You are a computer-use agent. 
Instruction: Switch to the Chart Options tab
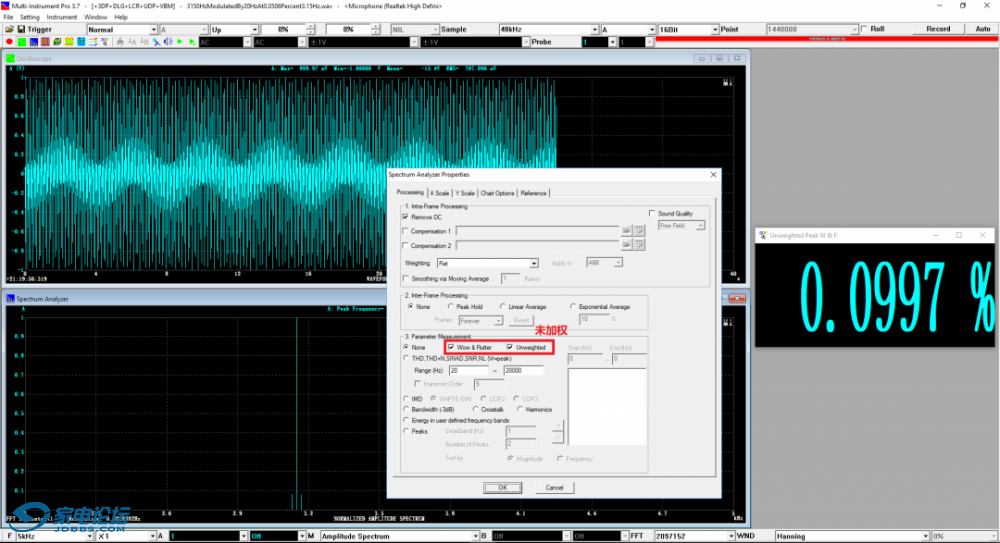click(x=497, y=193)
